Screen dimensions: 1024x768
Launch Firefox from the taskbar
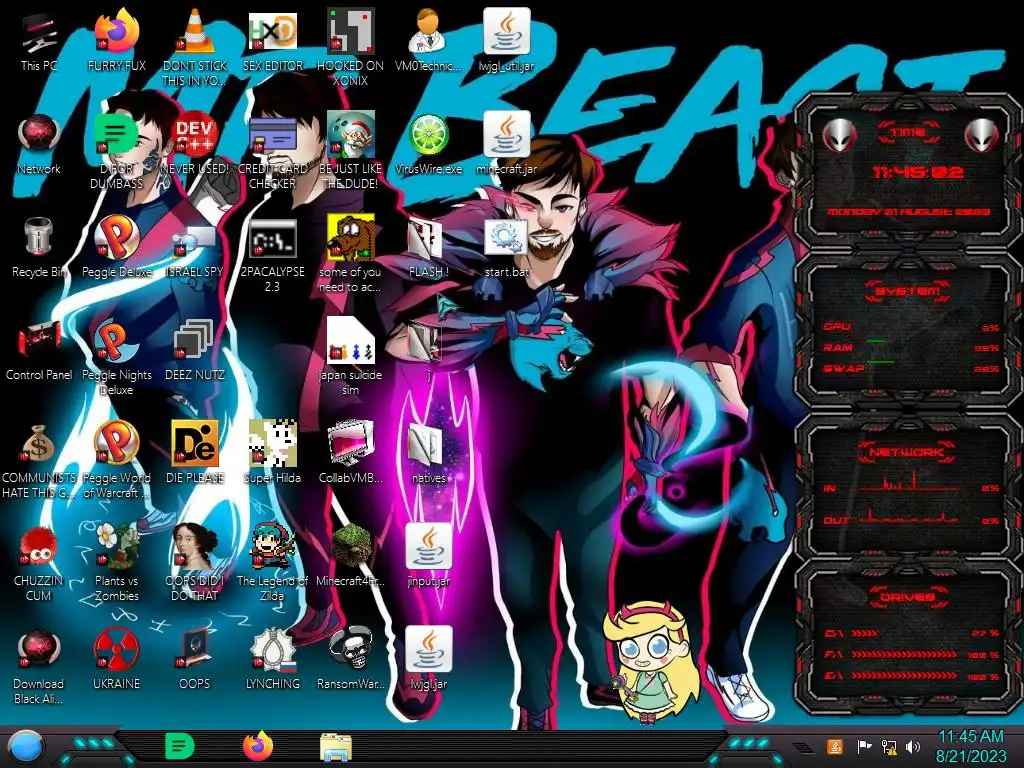pyautogui.click(x=258, y=747)
